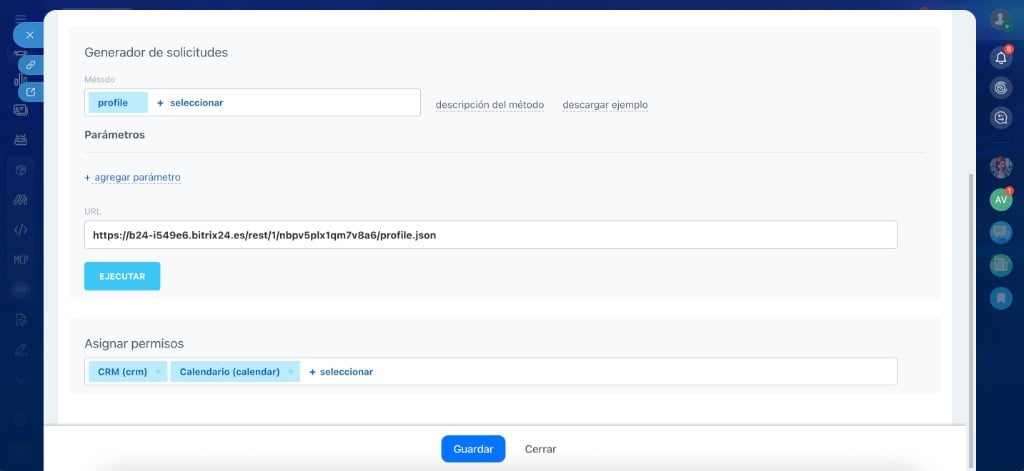Open the user profile avatar at top right
This screenshot has width=1024, height=471.
pos(1000,19)
